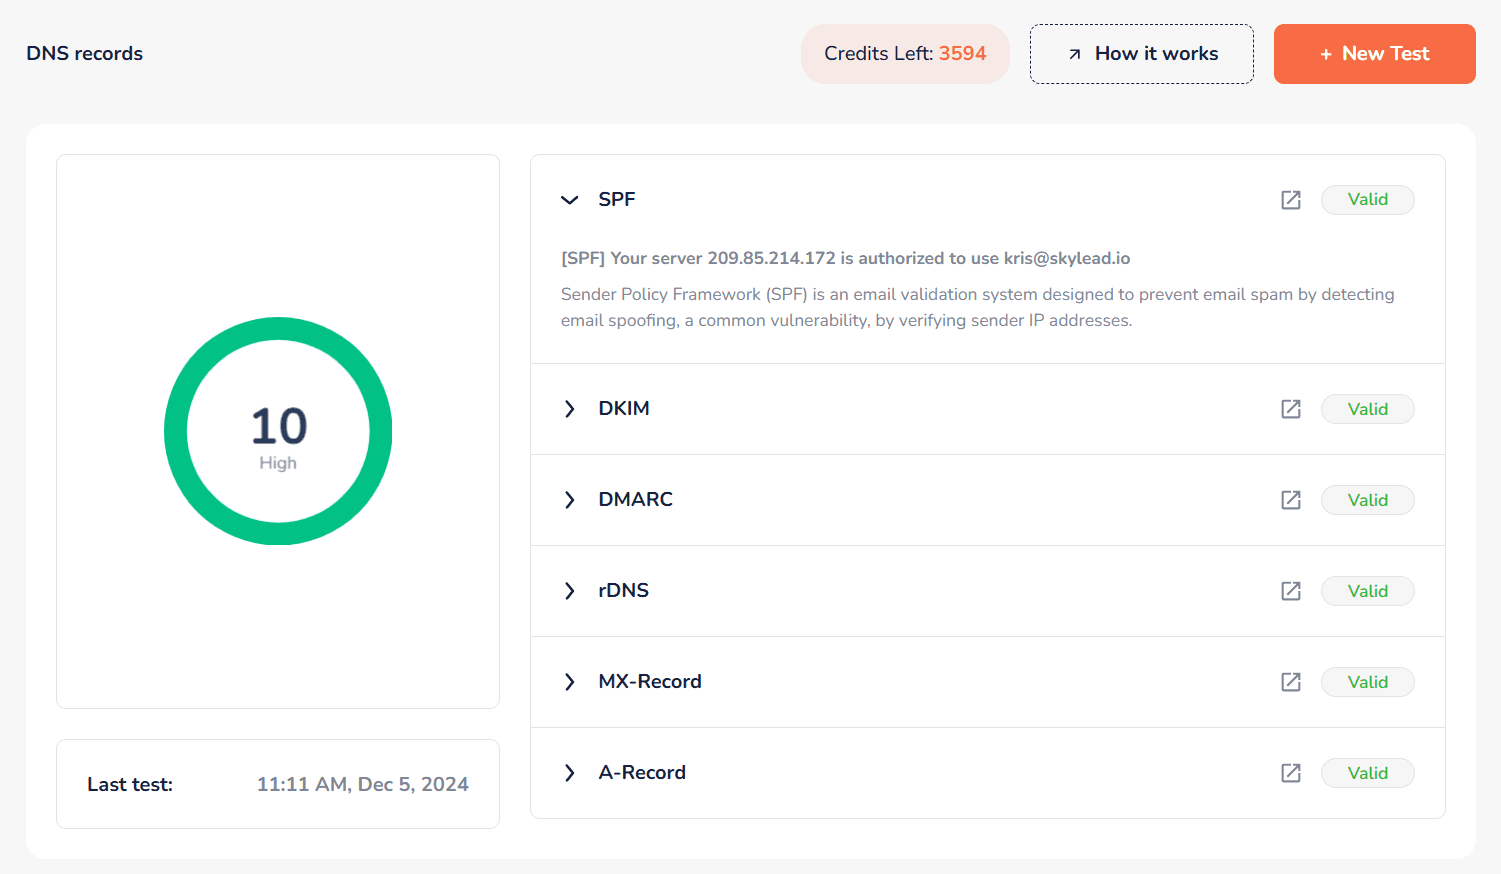Expand the DKIM section chevron
The width and height of the screenshot is (1501, 874).
point(570,409)
